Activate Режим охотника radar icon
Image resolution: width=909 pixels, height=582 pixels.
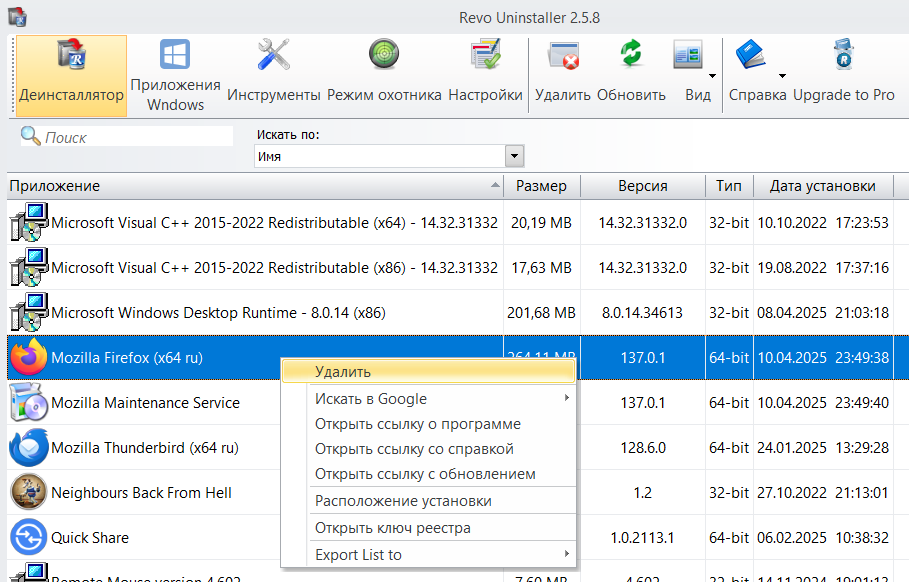click(x=384, y=54)
